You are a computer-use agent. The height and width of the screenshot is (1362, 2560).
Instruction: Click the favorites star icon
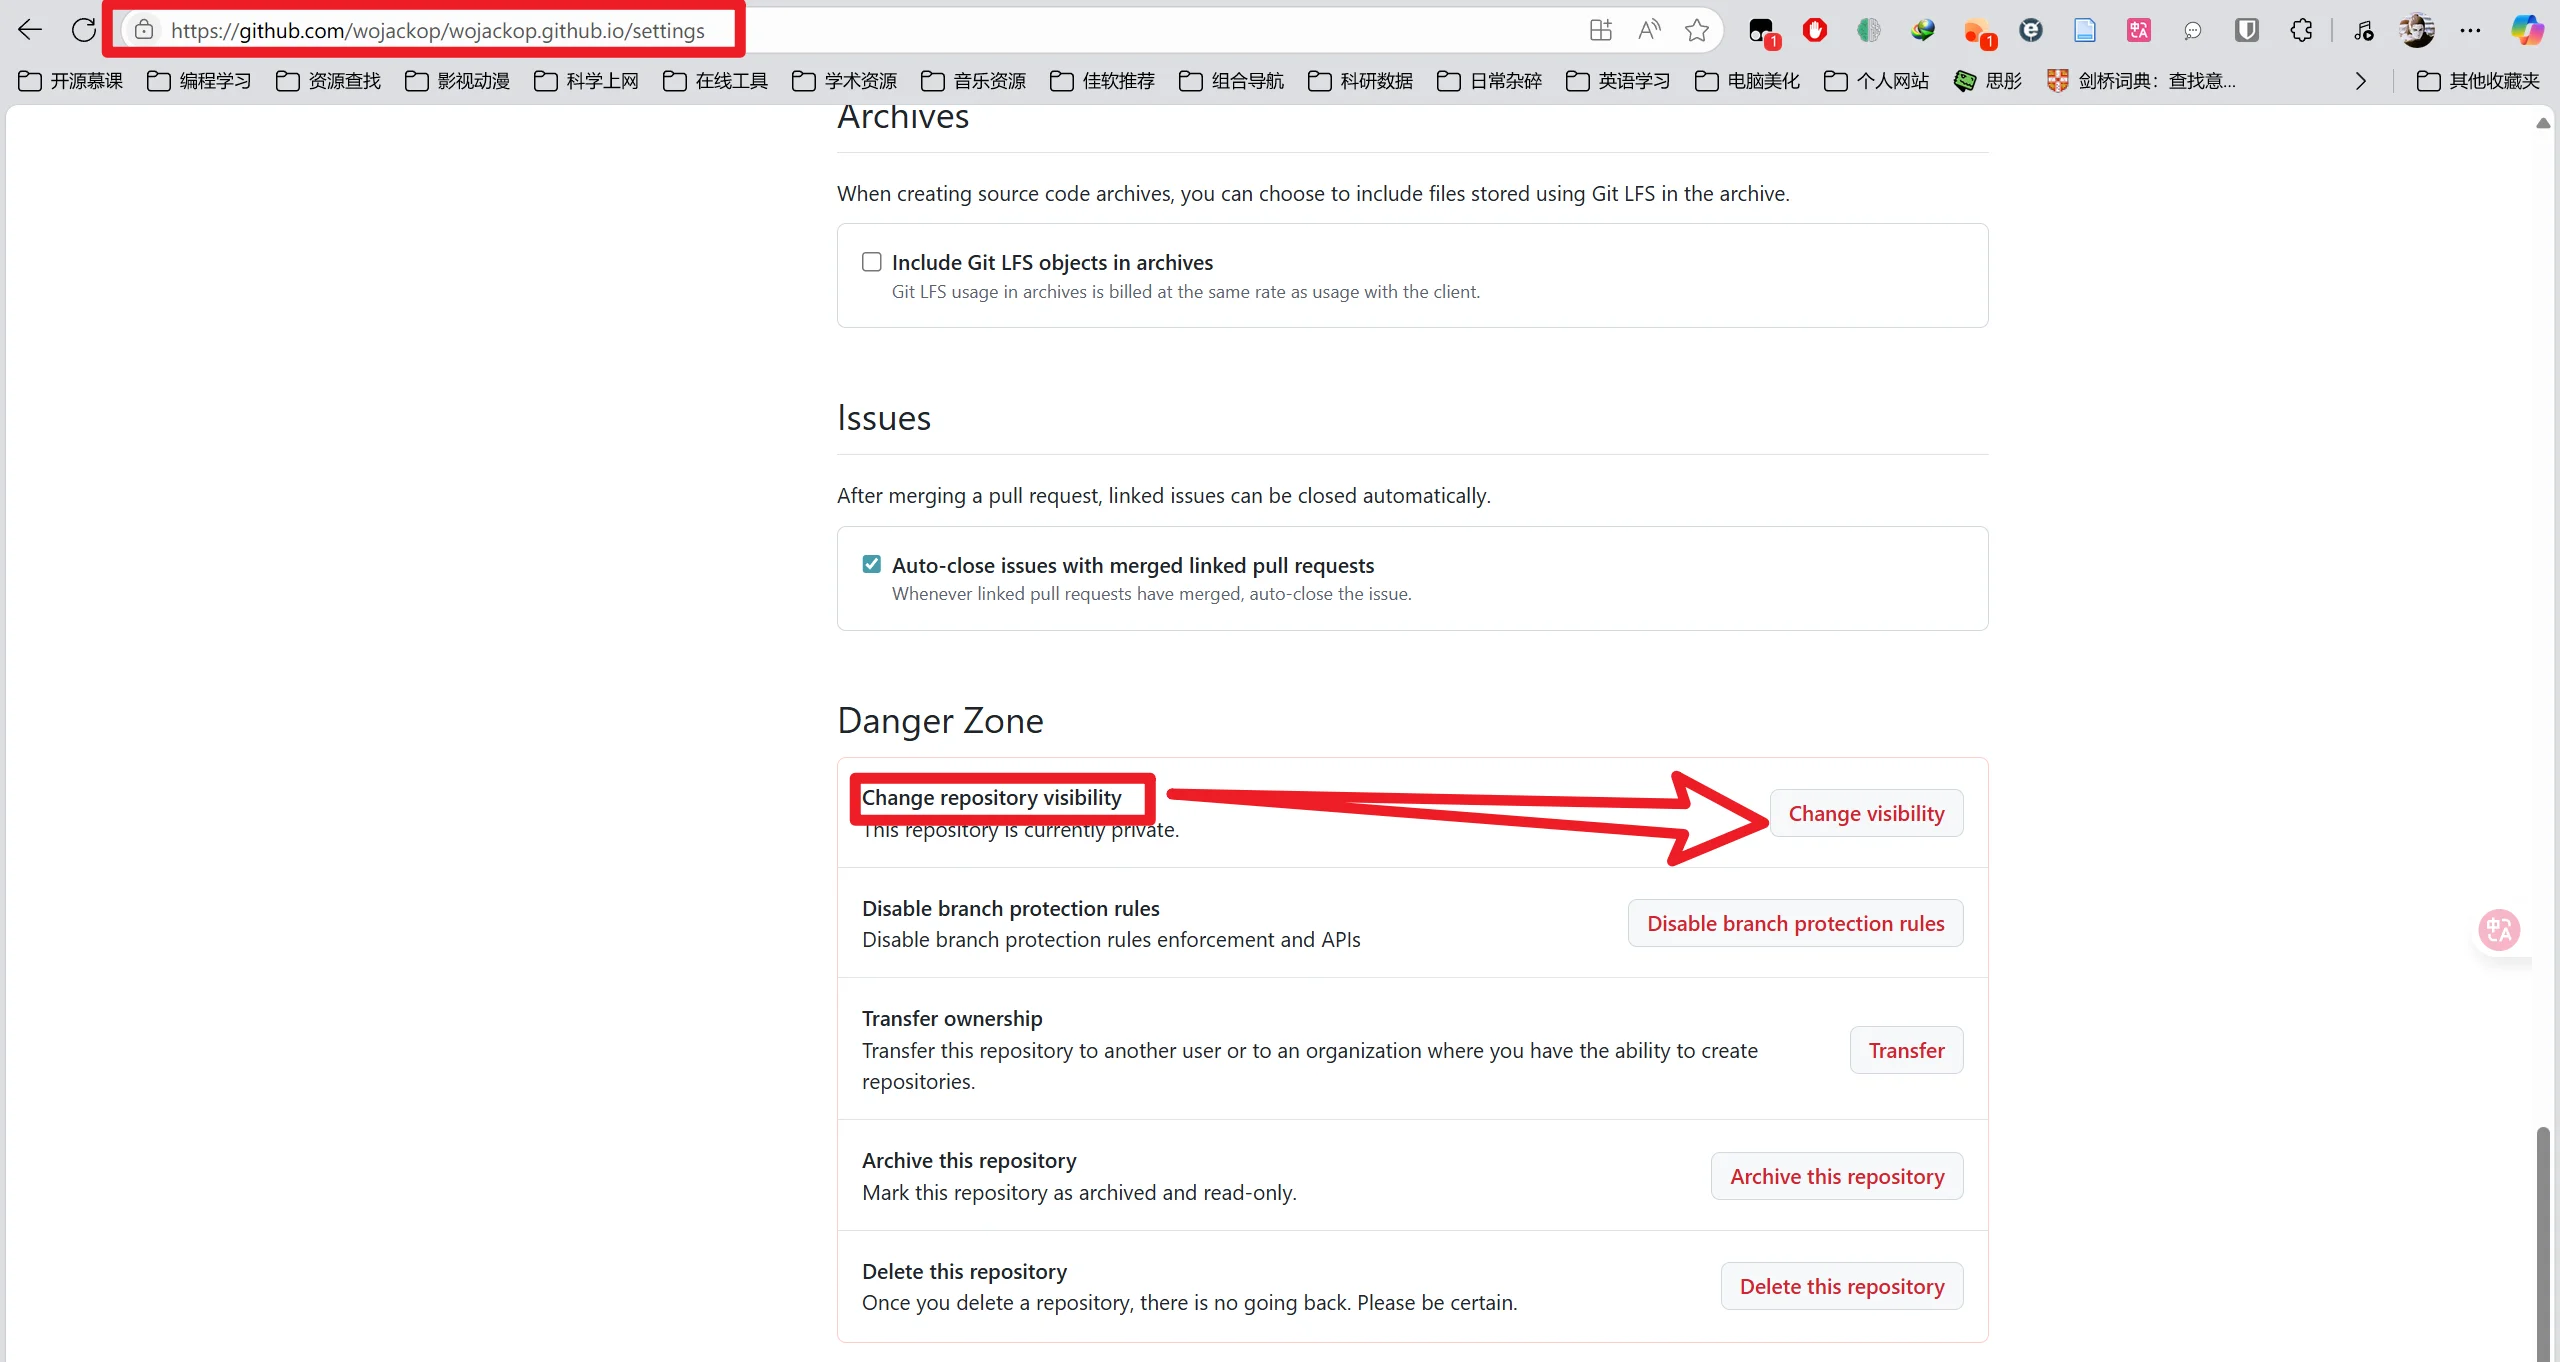pos(1697,30)
